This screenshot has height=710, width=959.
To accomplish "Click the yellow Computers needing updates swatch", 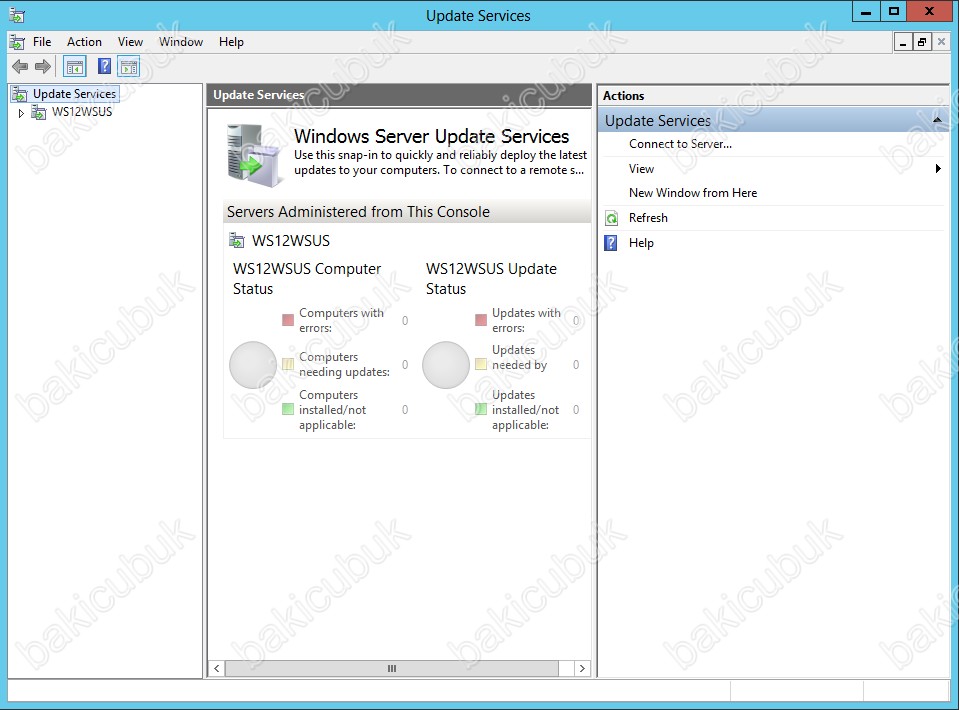I will (x=288, y=364).
